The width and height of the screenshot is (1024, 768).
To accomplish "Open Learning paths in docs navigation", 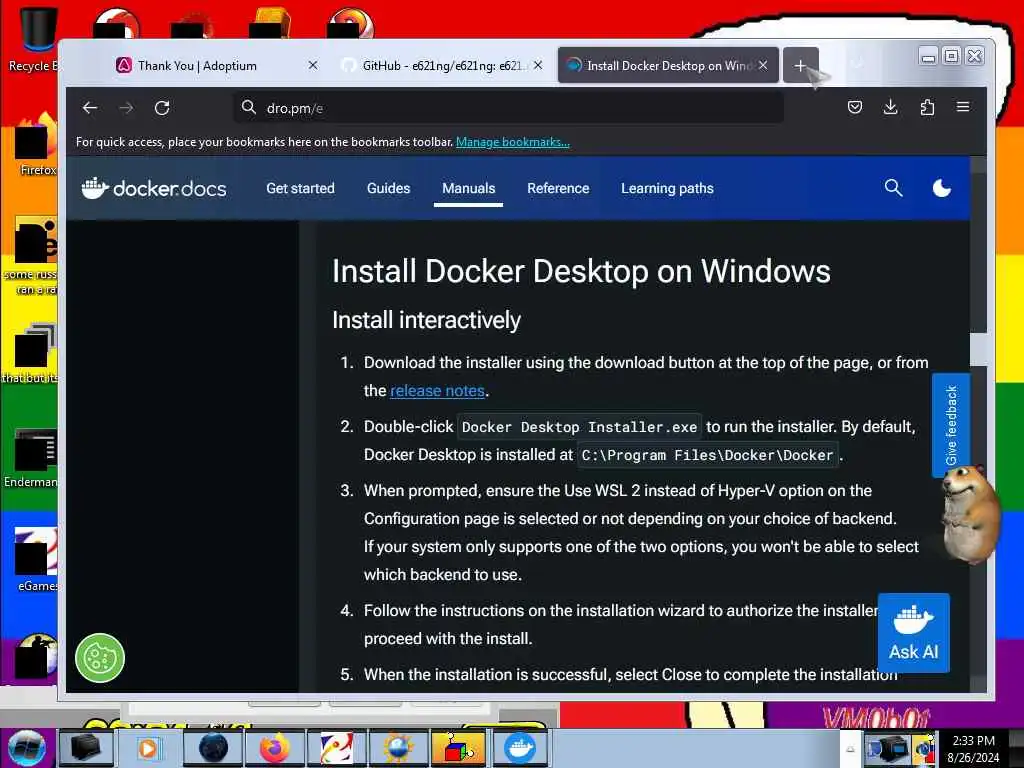I will pyautogui.click(x=667, y=188).
